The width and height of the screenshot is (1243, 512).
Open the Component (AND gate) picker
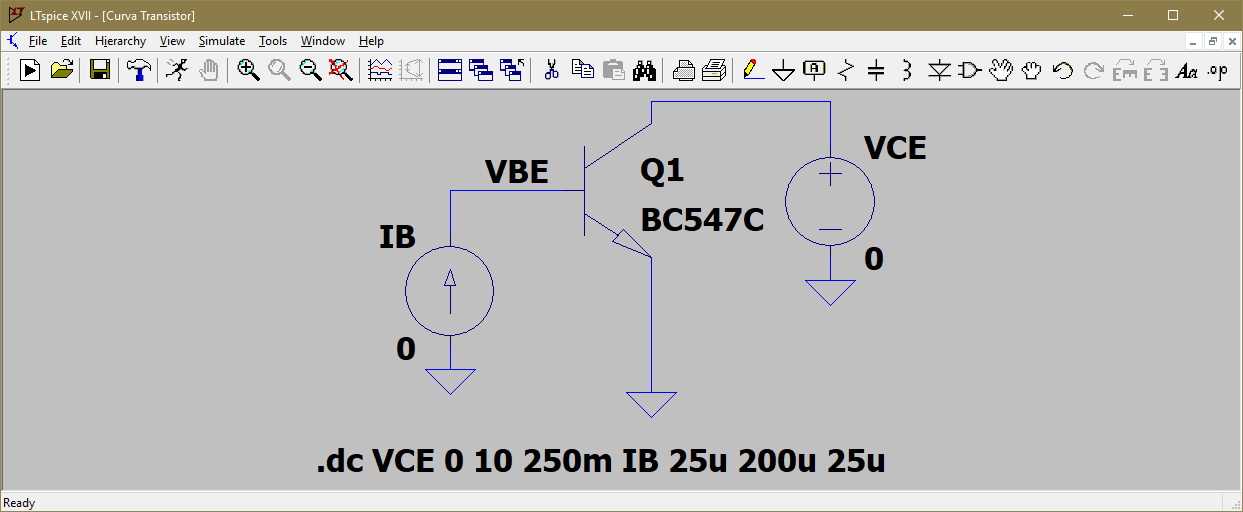(969, 70)
